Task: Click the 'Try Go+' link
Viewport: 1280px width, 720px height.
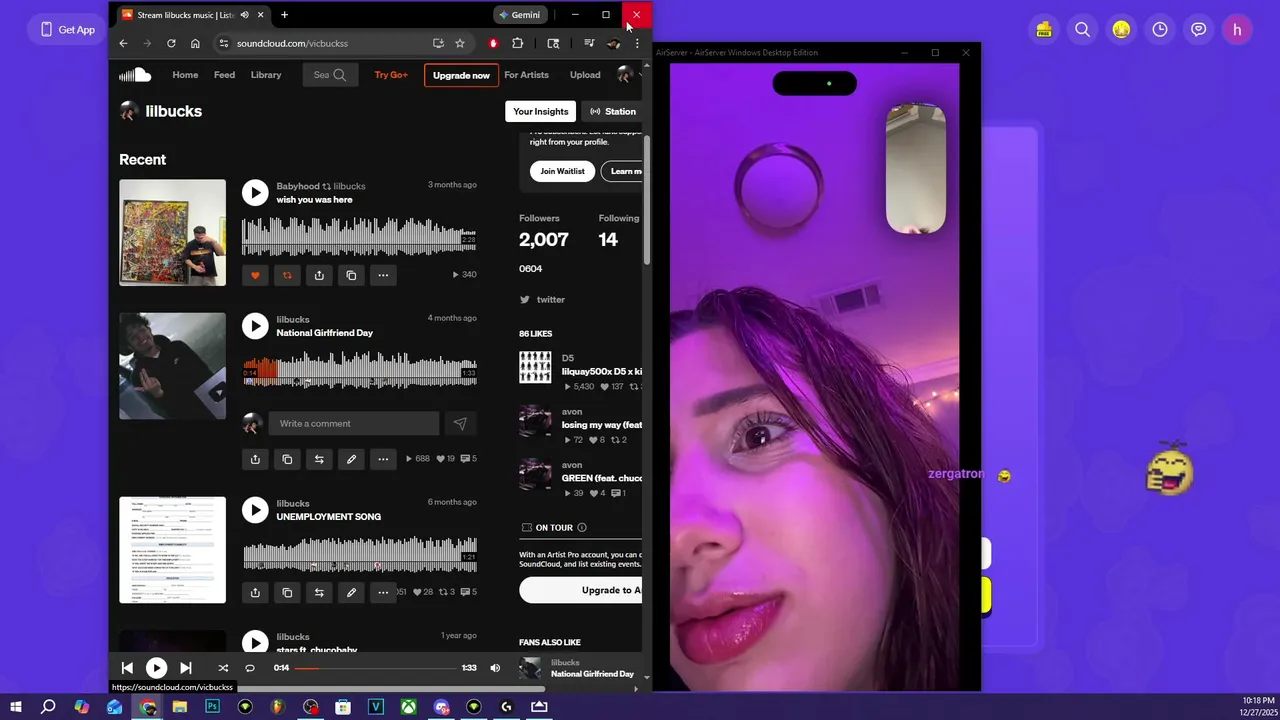Action: coord(391,75)
